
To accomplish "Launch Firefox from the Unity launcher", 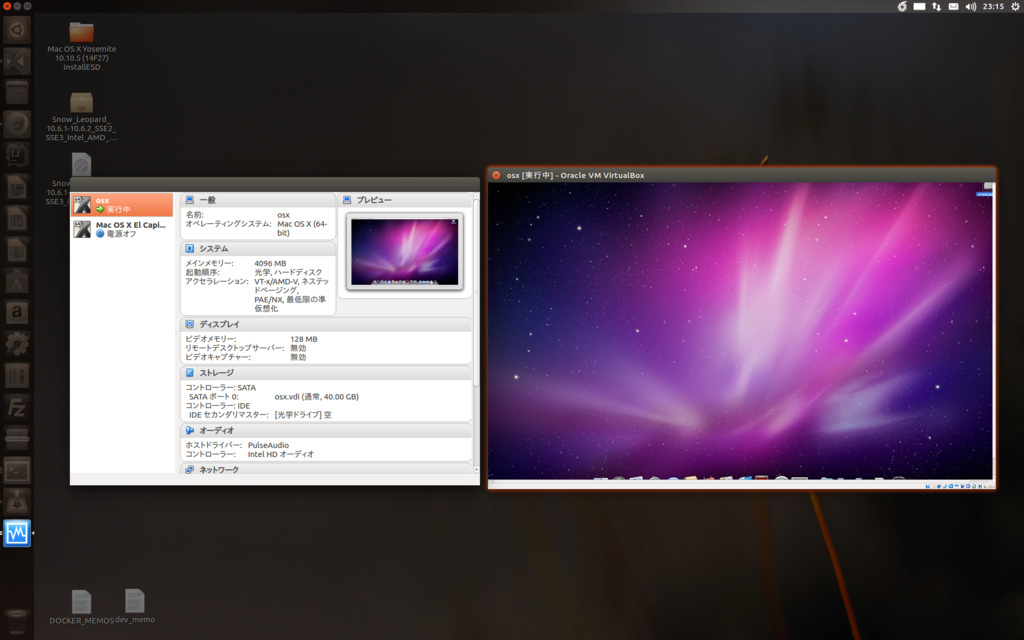I will pos(17,124).
